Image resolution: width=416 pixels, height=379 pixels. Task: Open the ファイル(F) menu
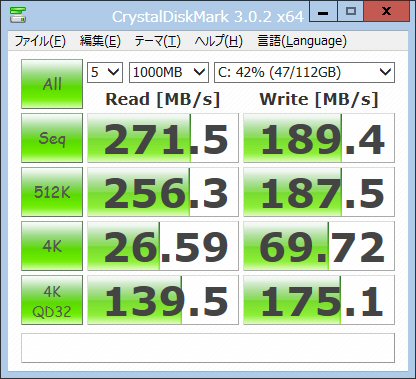pyautogui.click(x=40, y=41)
